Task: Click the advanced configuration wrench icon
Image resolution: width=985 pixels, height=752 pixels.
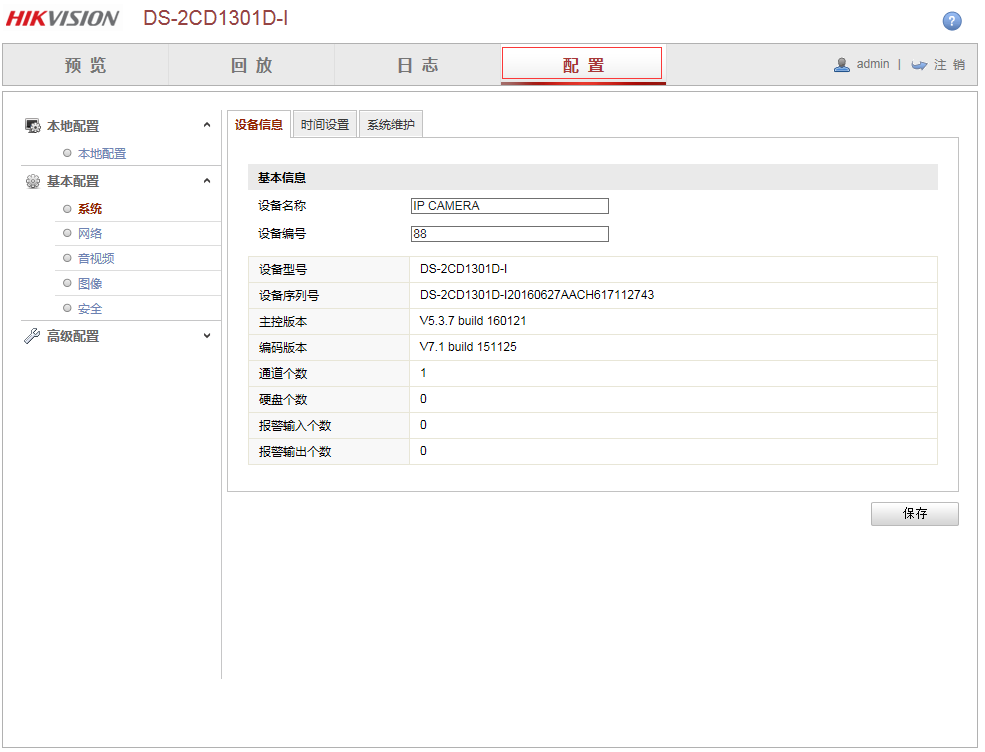Action: click(32, 336)
